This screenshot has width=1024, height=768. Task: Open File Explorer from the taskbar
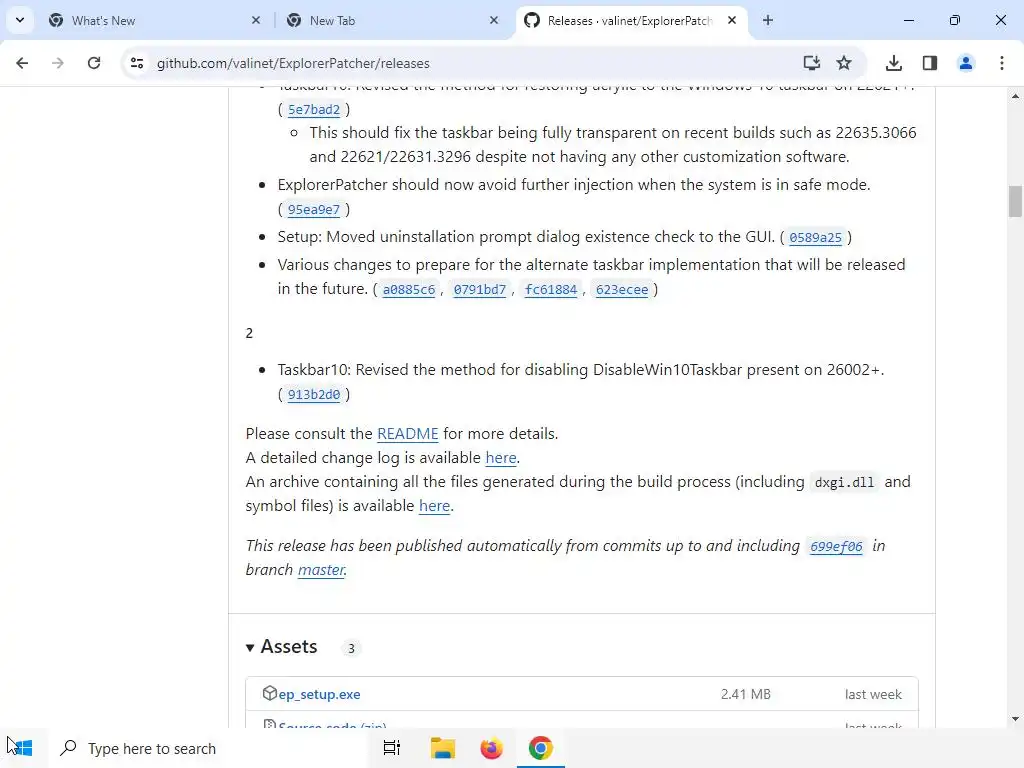(x=443, y=748)
